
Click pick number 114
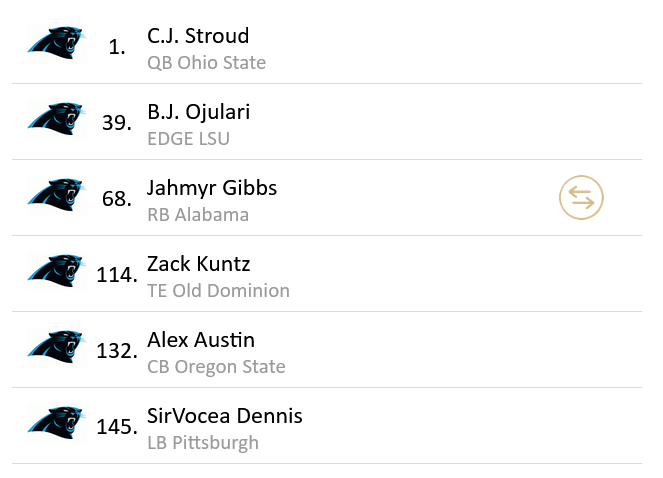coord(116,275)
